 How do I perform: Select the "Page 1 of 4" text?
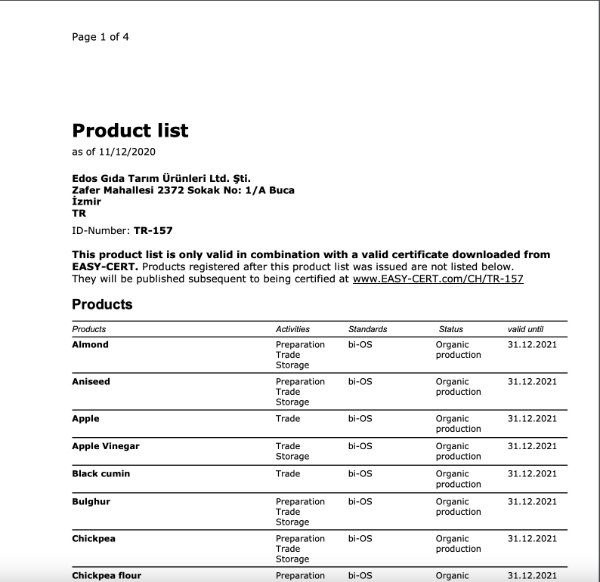coord(100,37)
